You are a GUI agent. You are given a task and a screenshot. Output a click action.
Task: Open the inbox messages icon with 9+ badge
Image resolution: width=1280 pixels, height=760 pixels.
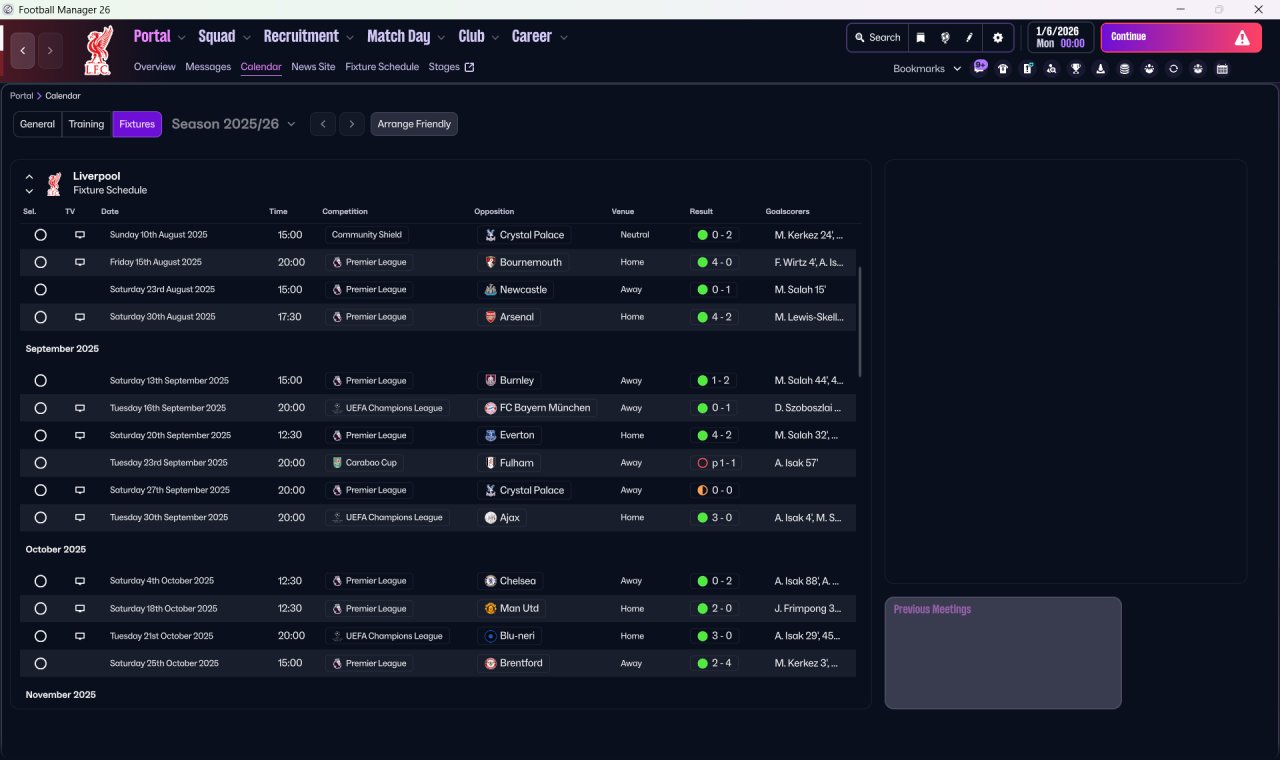(x=980, y=67)
